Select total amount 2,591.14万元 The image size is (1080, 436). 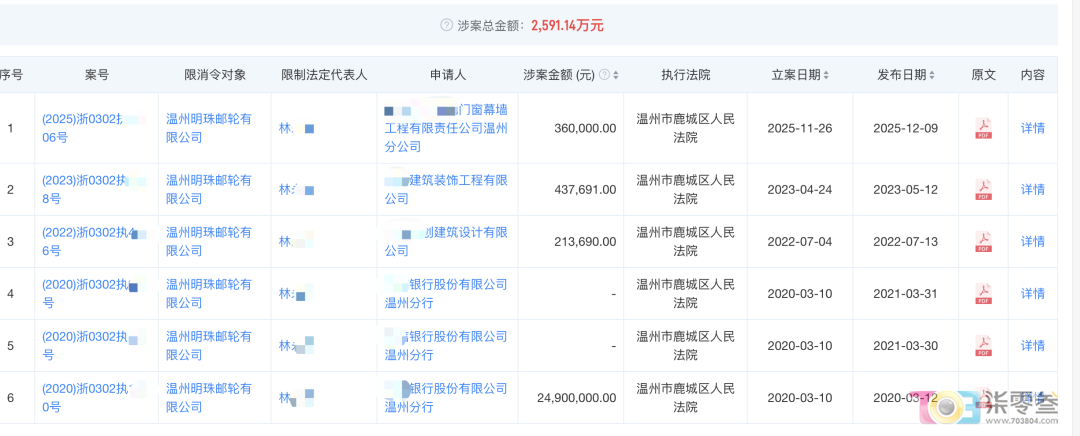point(567,25)
